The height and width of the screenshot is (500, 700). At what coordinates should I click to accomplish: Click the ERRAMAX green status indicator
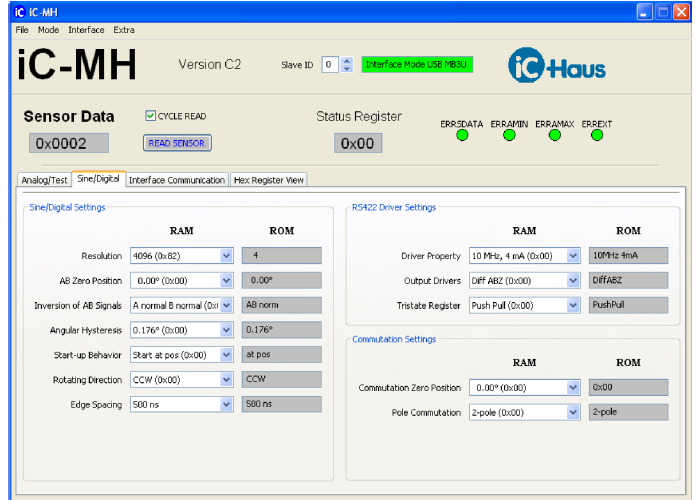pos(555,135)
